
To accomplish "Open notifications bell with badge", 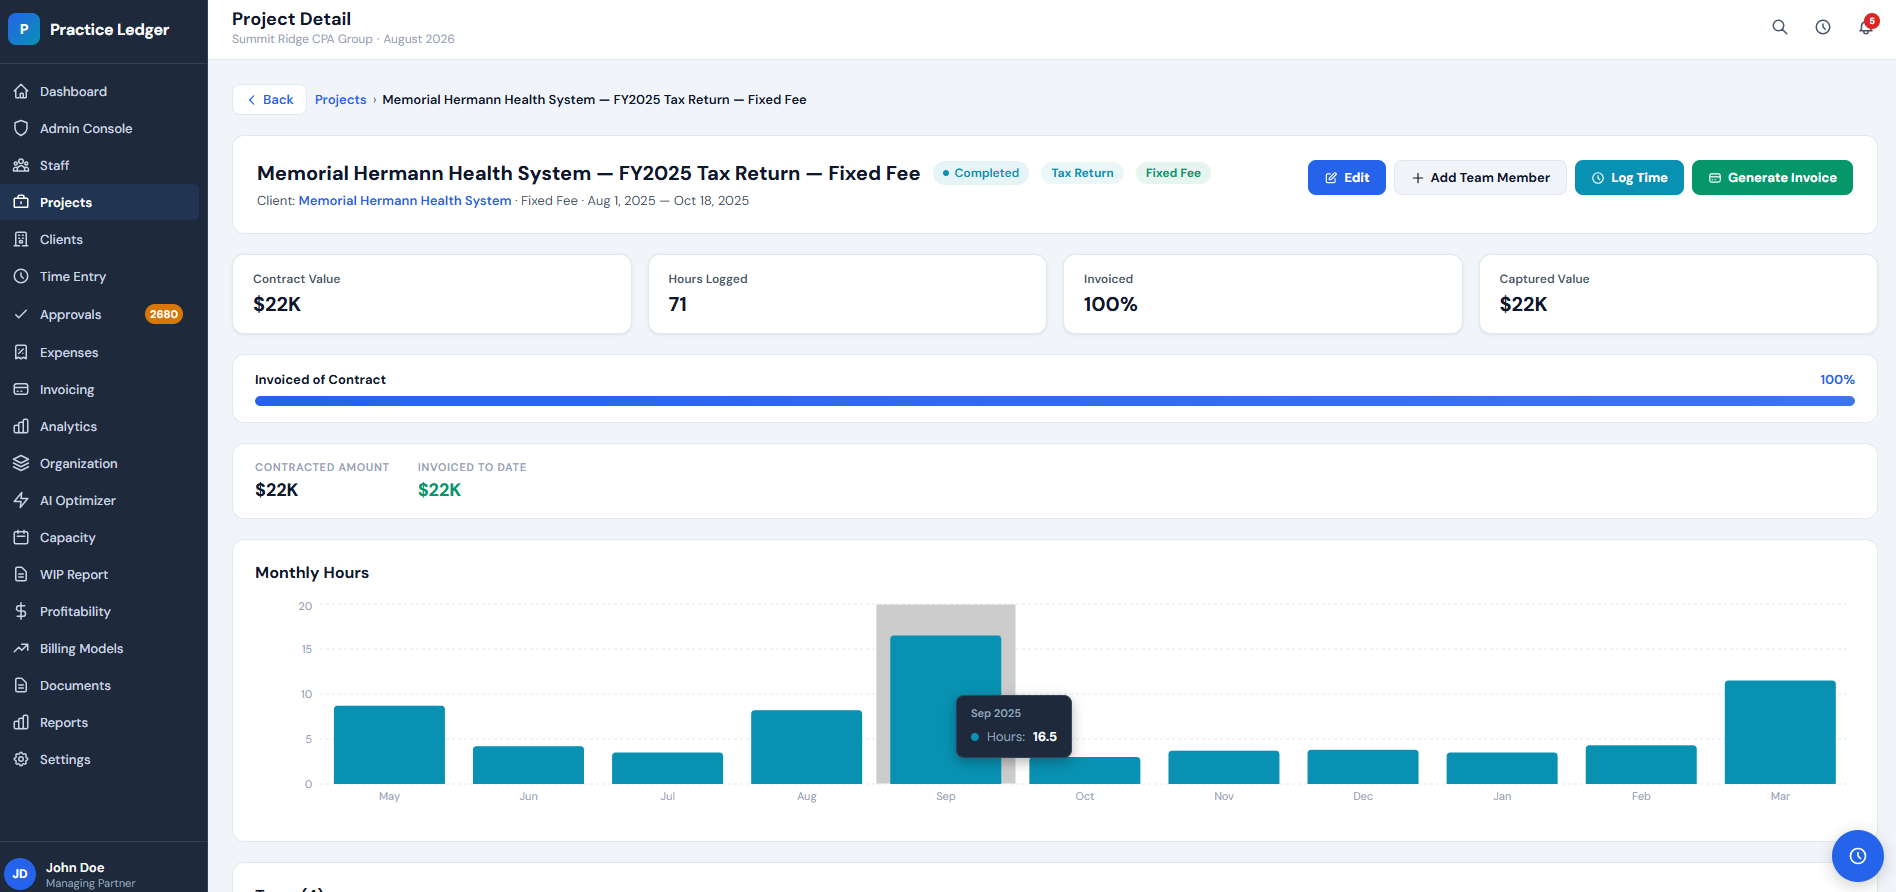I will pyautogui.click(x=1866, y=27).
